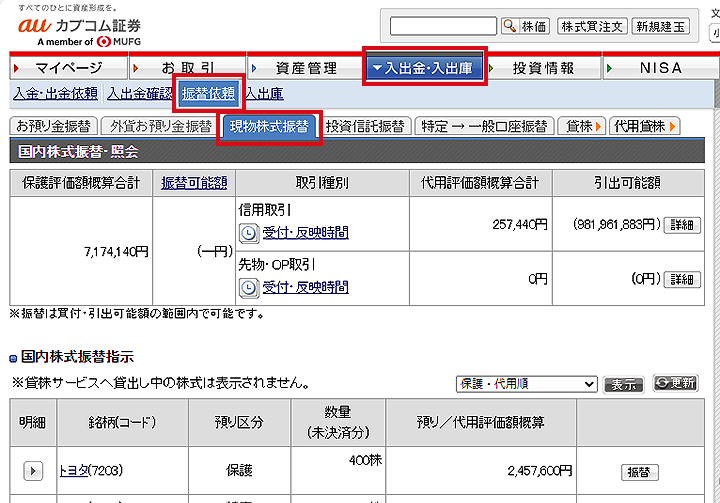Click the 振替可能額 header link
The height and width of the screenshot is (503, 720).
(x=194, y=183)
